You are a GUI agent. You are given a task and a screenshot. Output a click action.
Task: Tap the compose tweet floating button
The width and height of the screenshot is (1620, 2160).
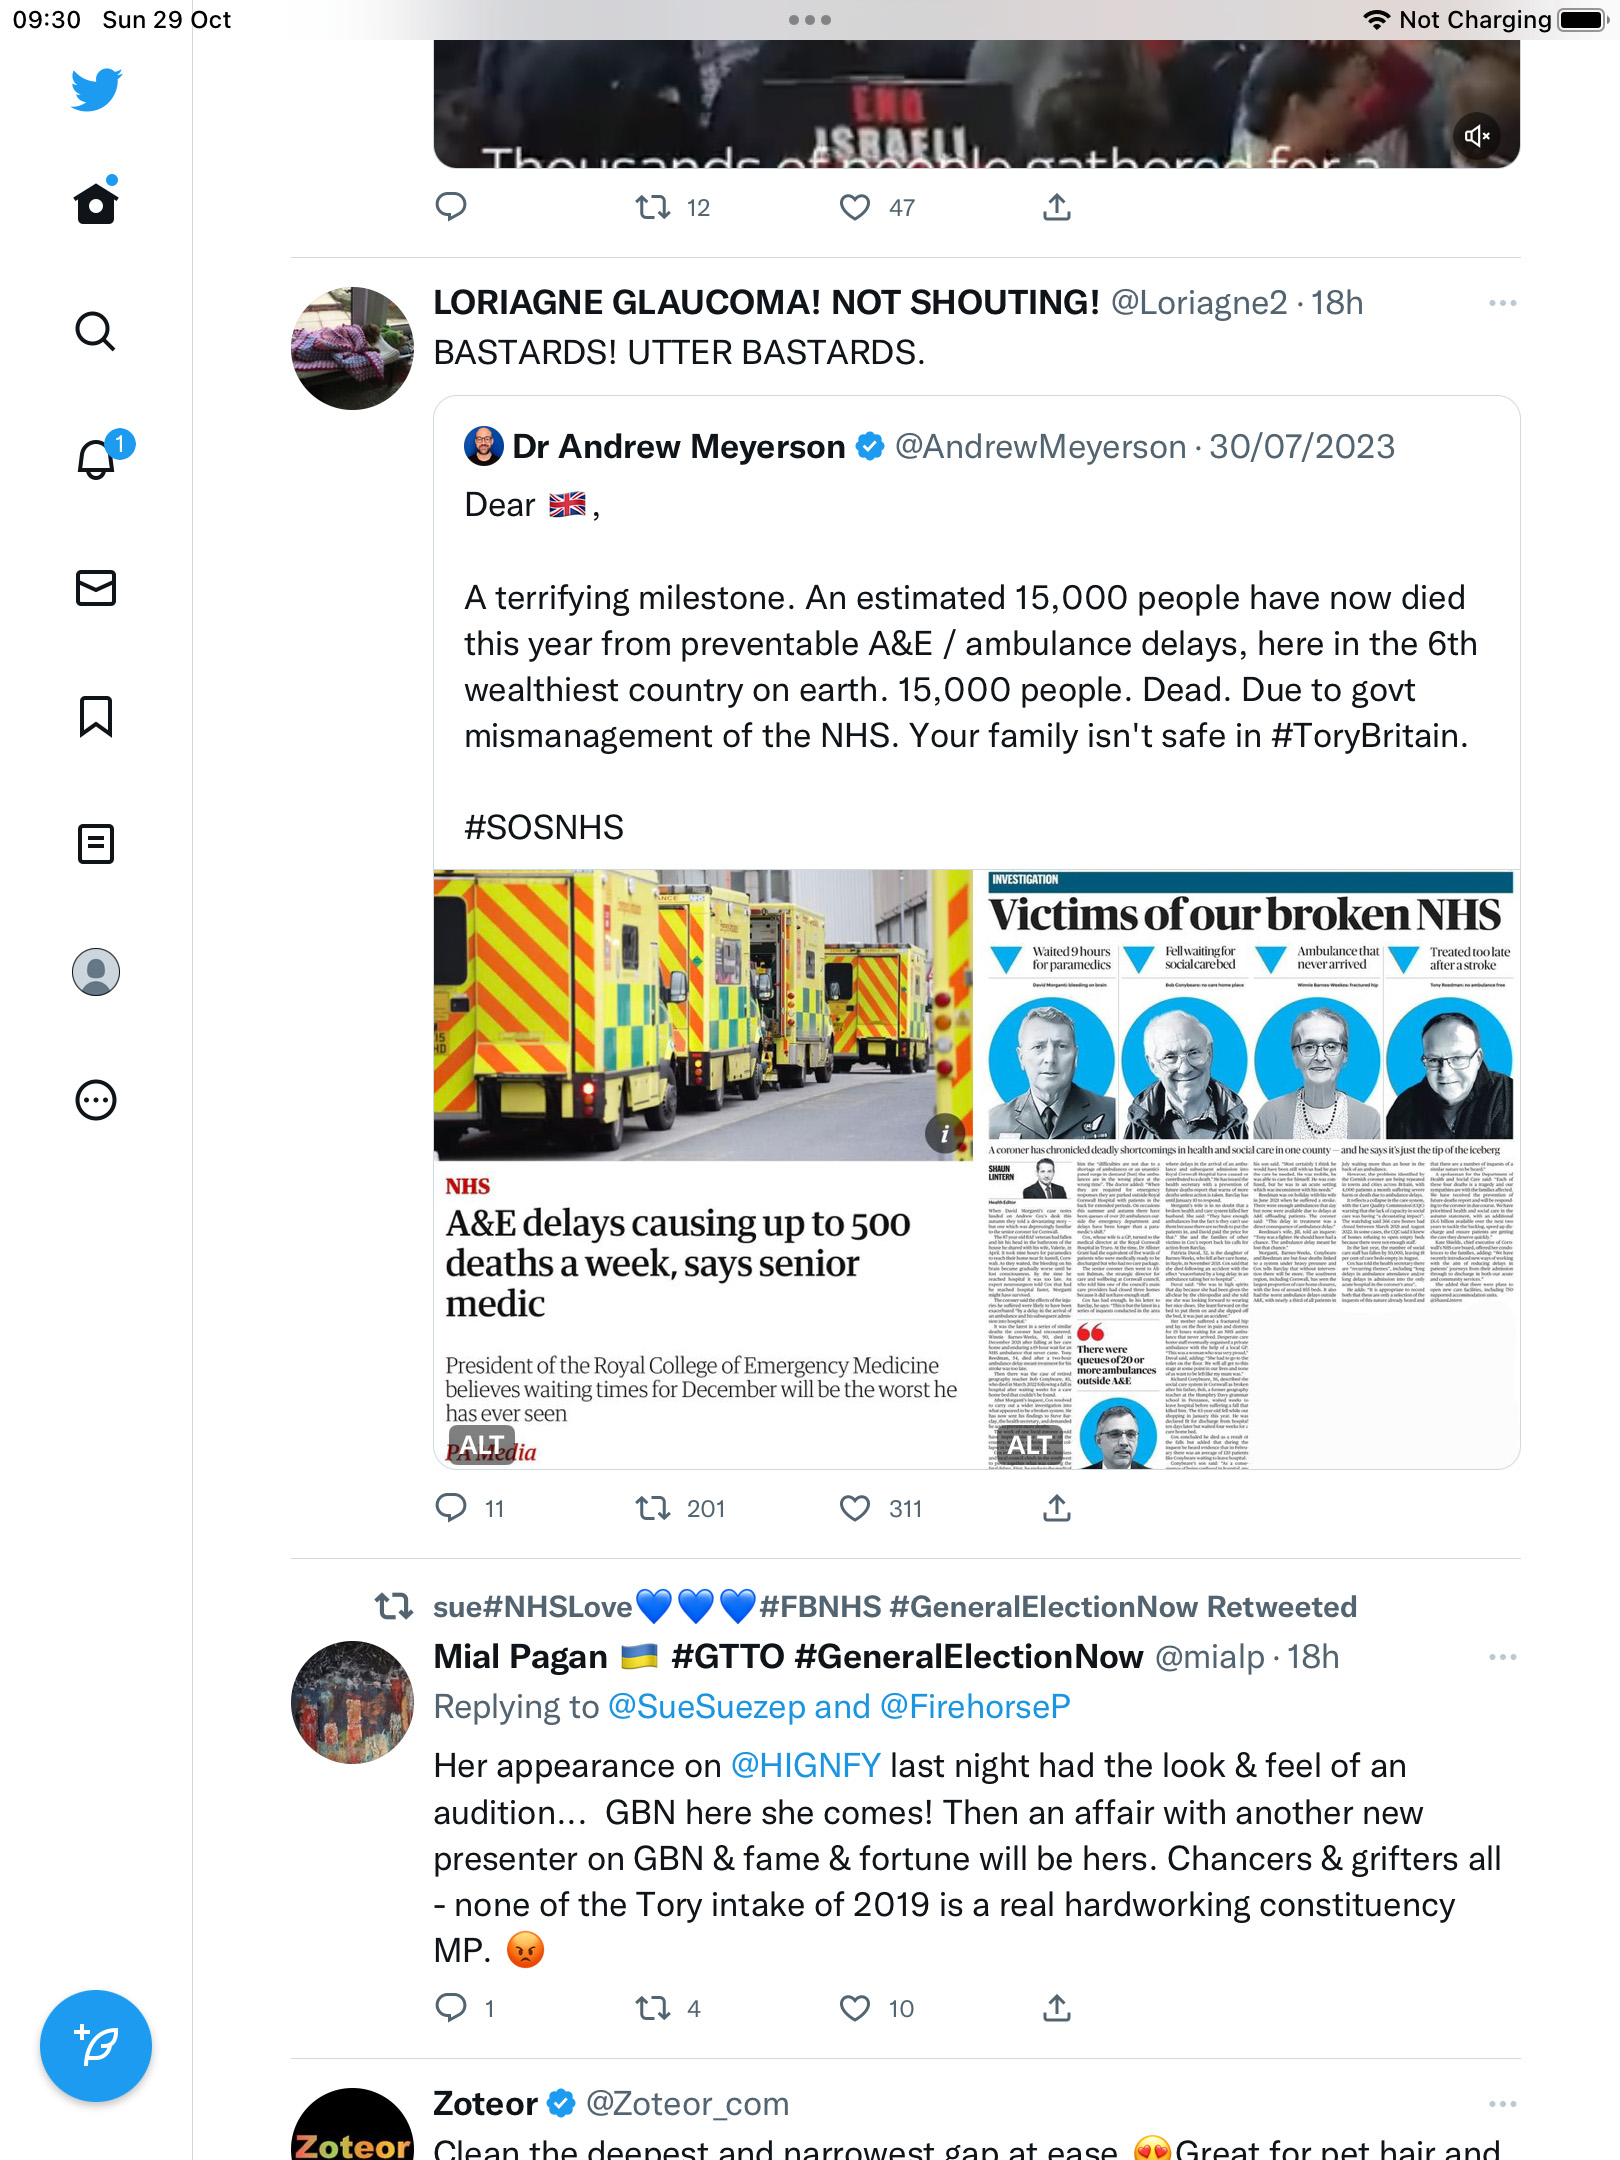click(x=96, y=2046)
